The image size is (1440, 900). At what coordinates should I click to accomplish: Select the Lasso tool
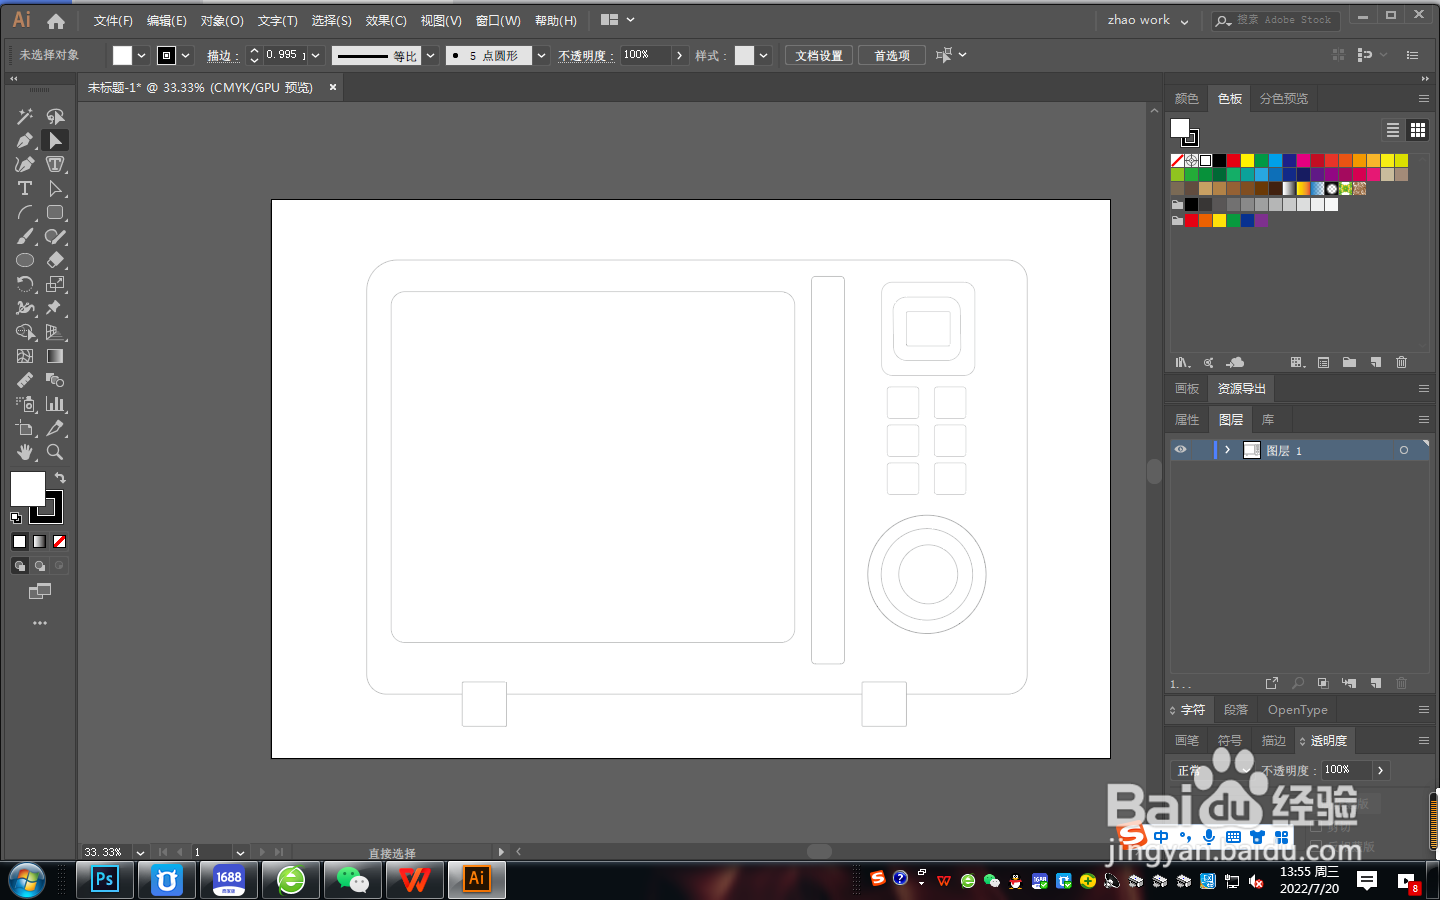tap(55, 117)
